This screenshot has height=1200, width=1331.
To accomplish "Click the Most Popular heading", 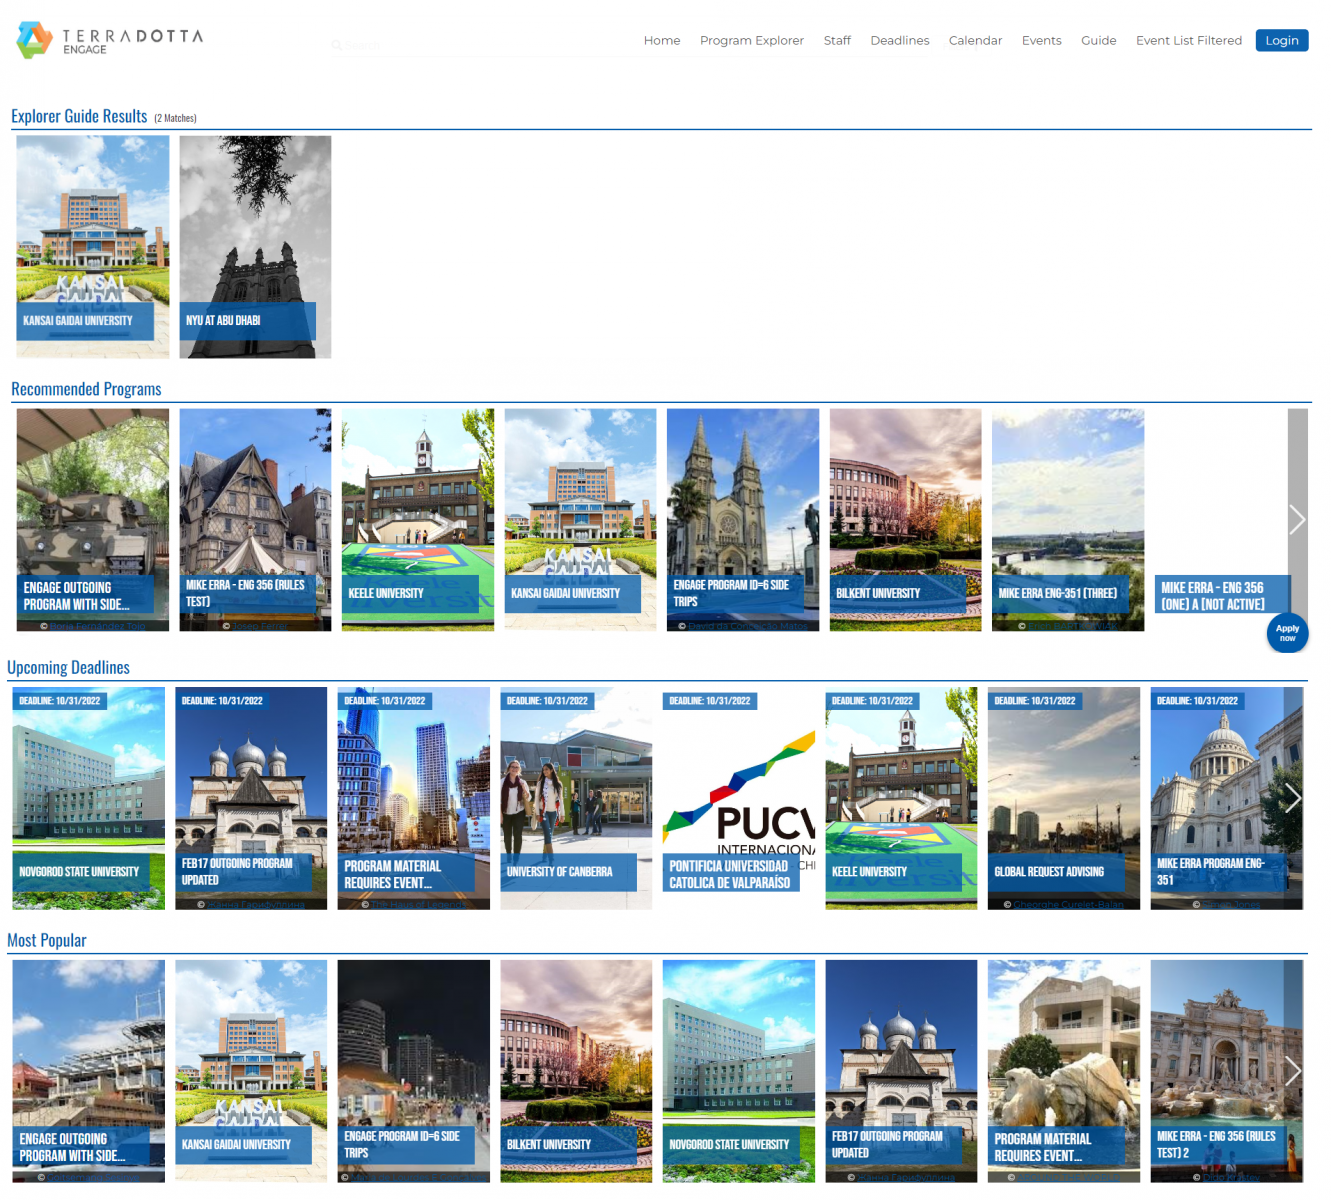I will coord(47,940).
